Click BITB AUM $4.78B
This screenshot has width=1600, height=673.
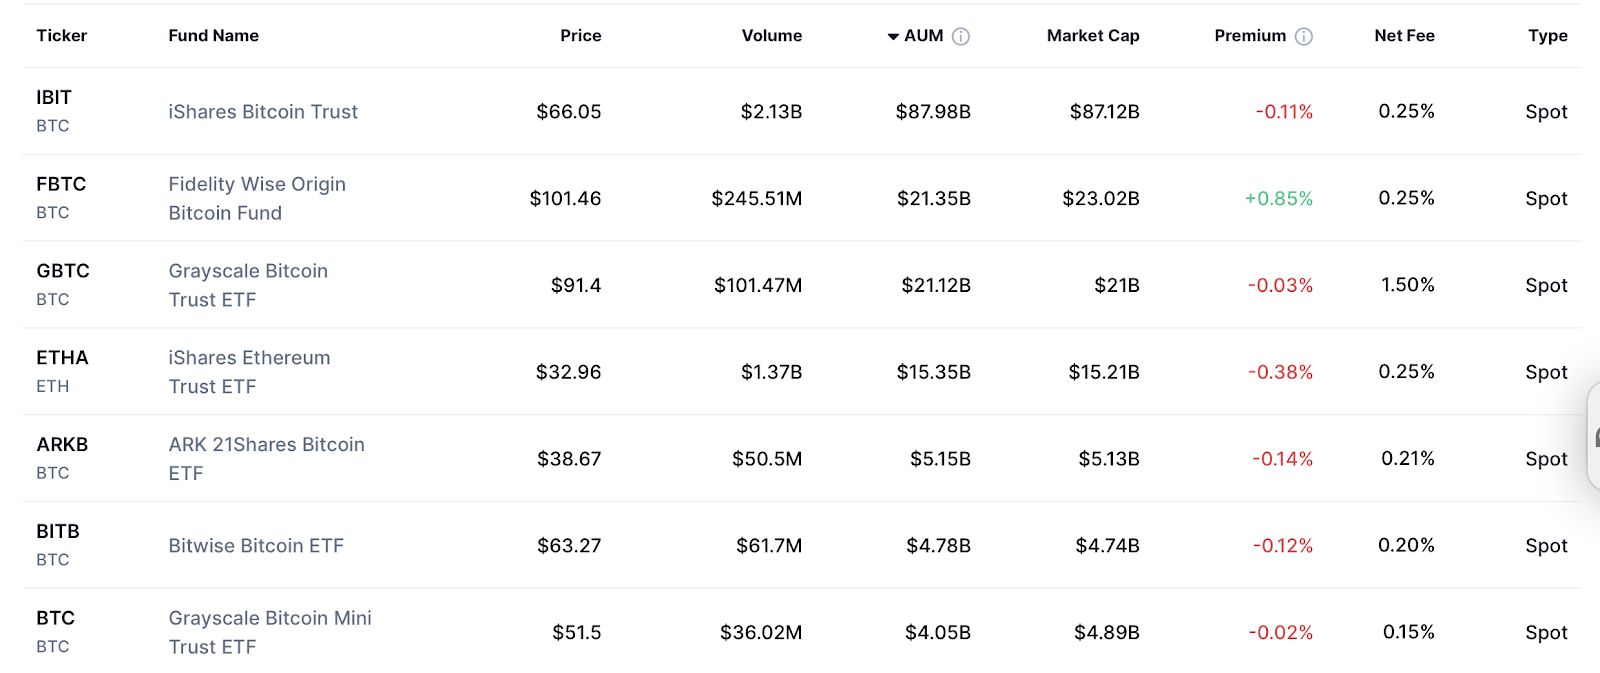938,546
